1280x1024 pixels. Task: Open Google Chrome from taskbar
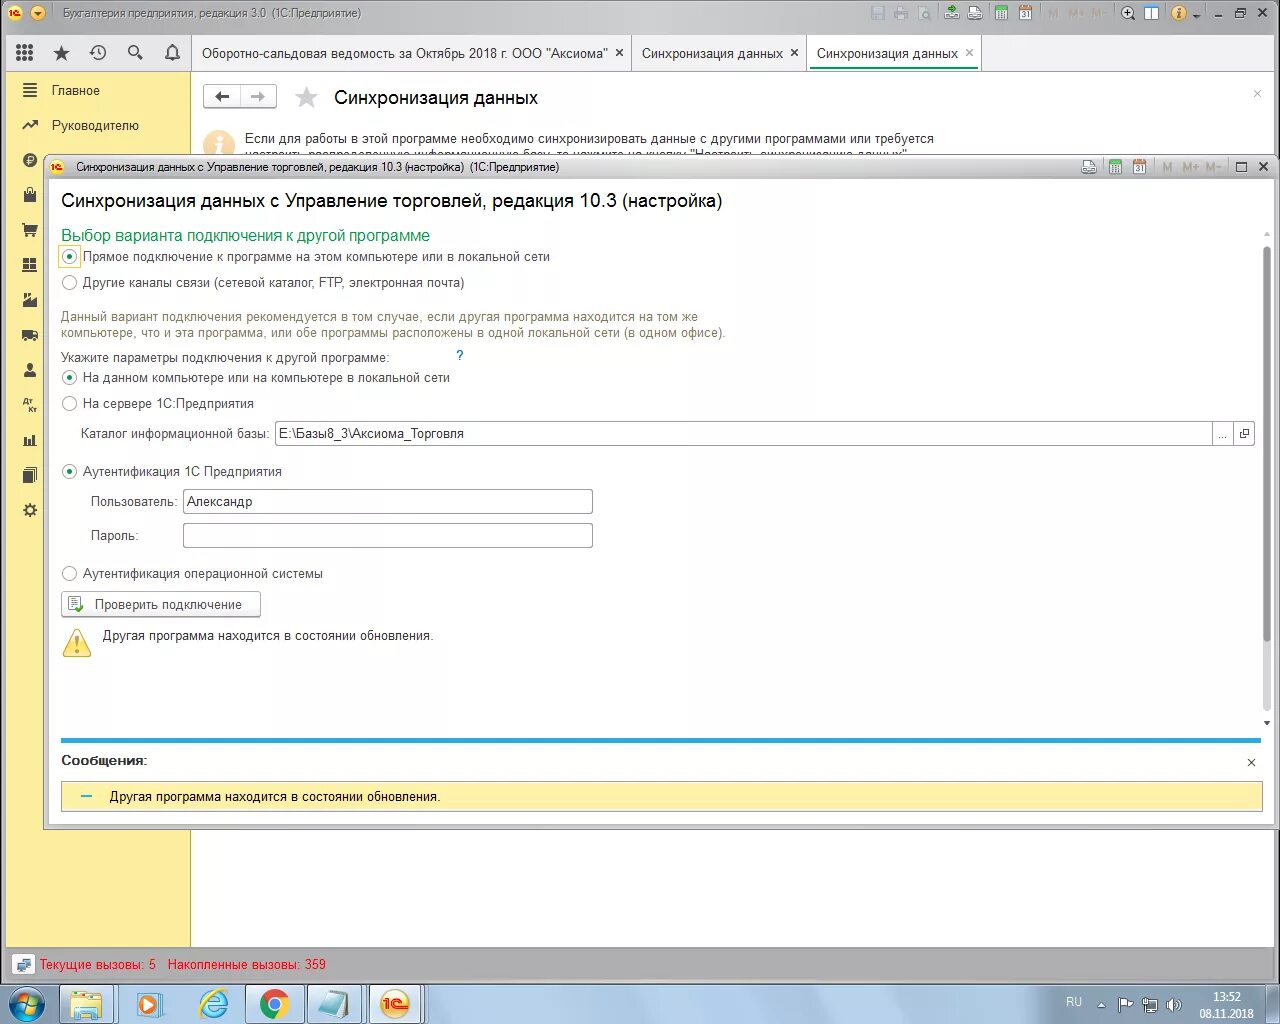coord(274,1004)
